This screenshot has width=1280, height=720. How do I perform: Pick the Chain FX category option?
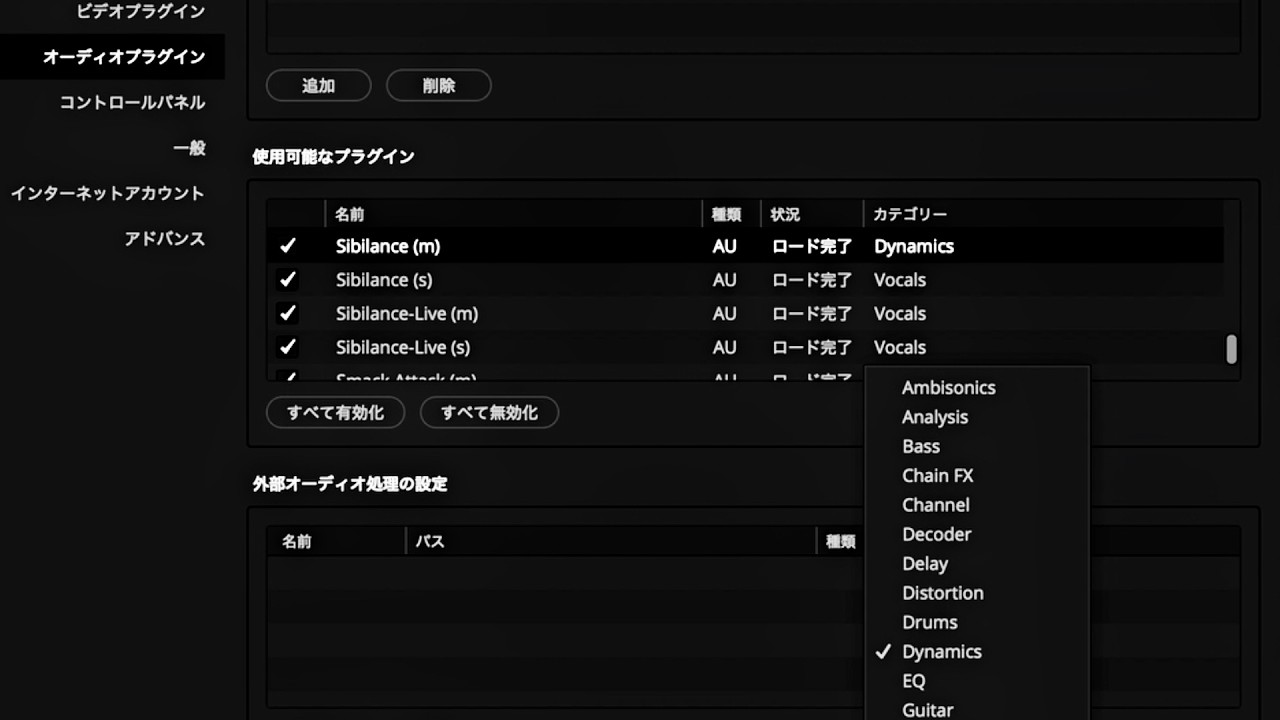[x=937, y=476]
